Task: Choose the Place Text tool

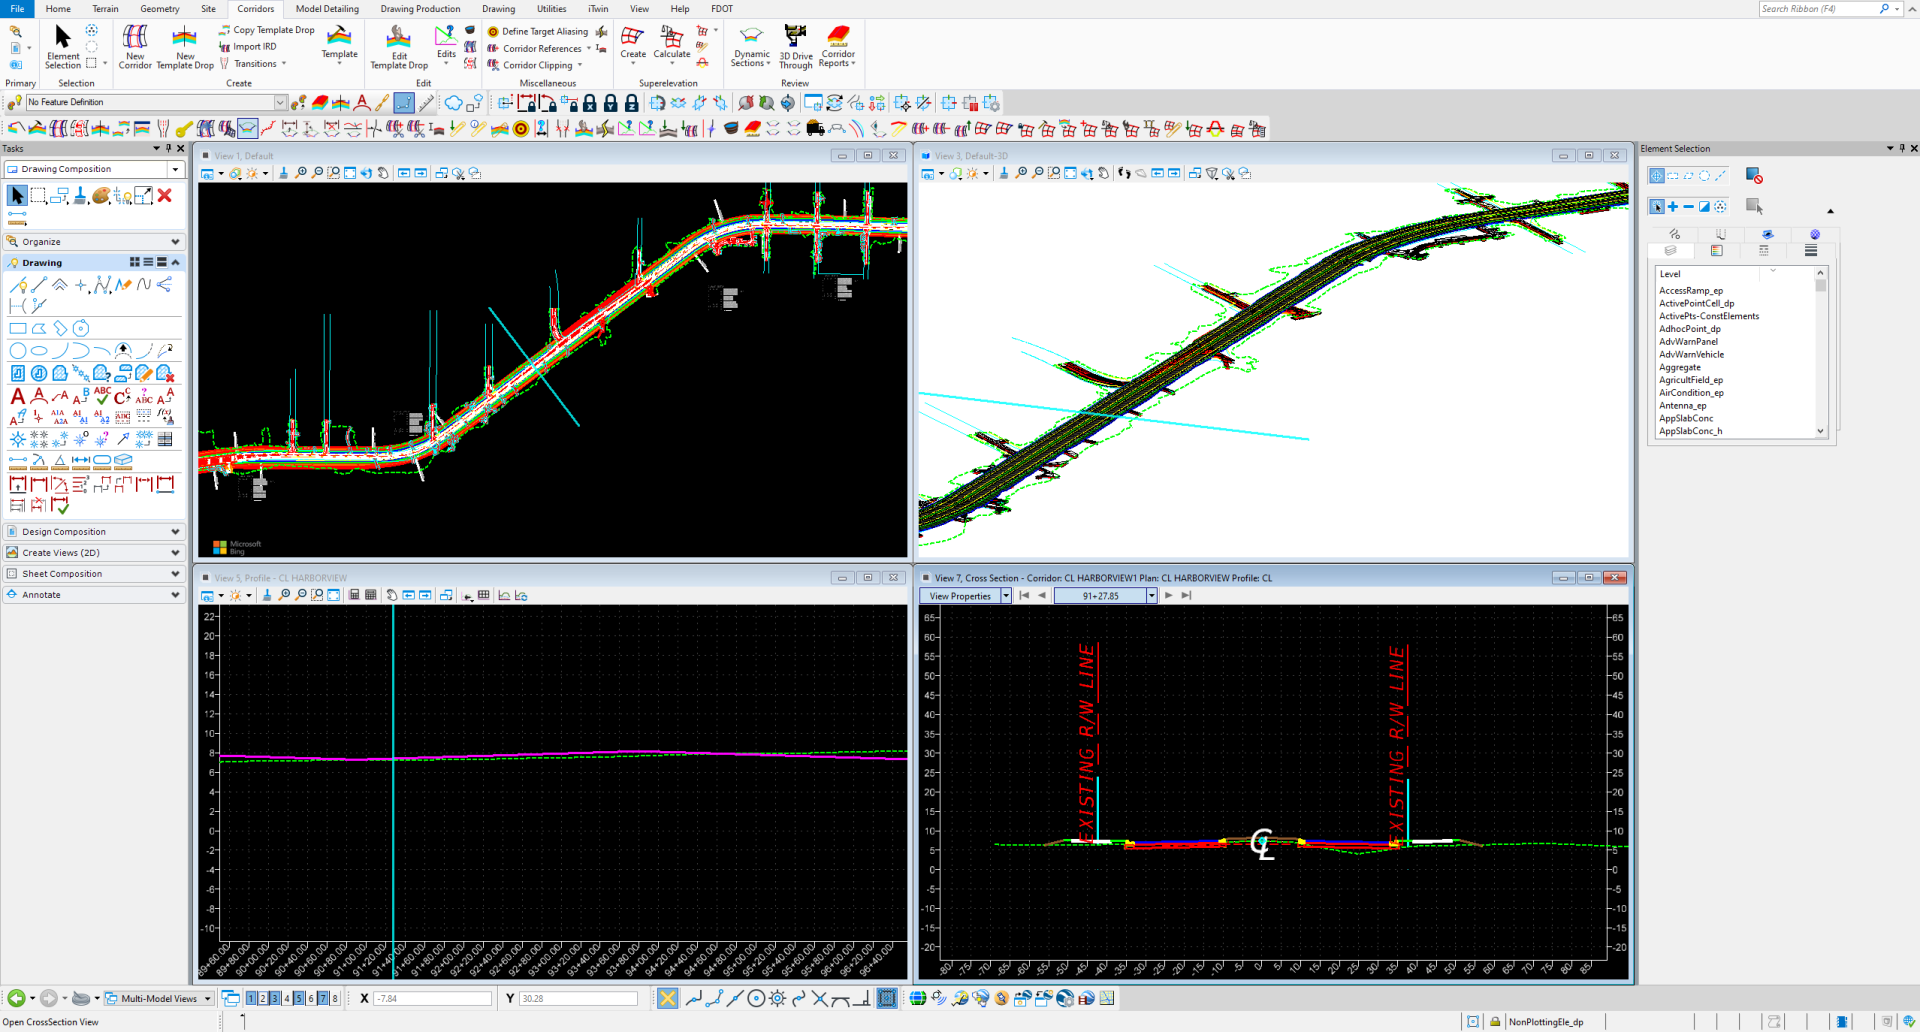Action: click(17, 396)
